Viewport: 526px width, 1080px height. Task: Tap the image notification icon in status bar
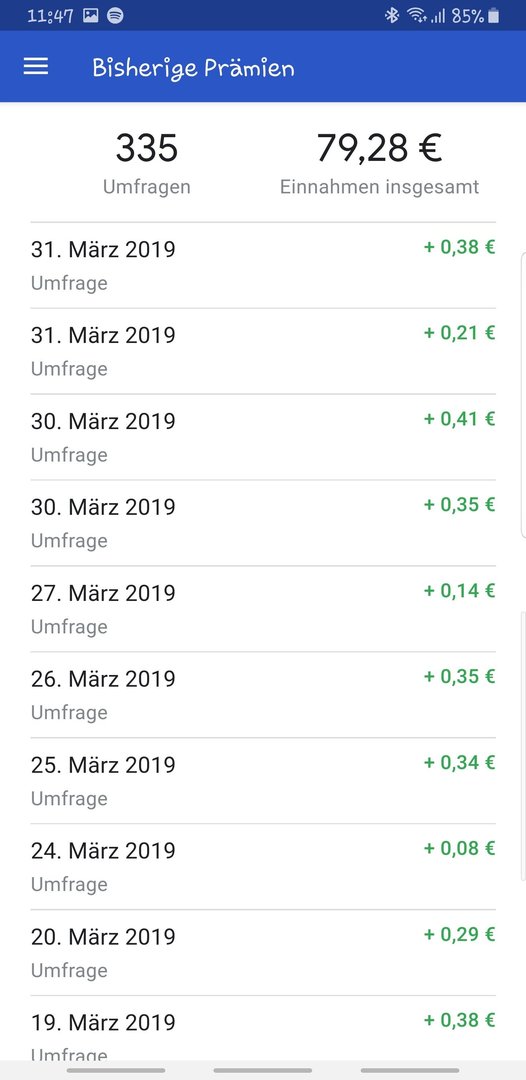point(91,16)
